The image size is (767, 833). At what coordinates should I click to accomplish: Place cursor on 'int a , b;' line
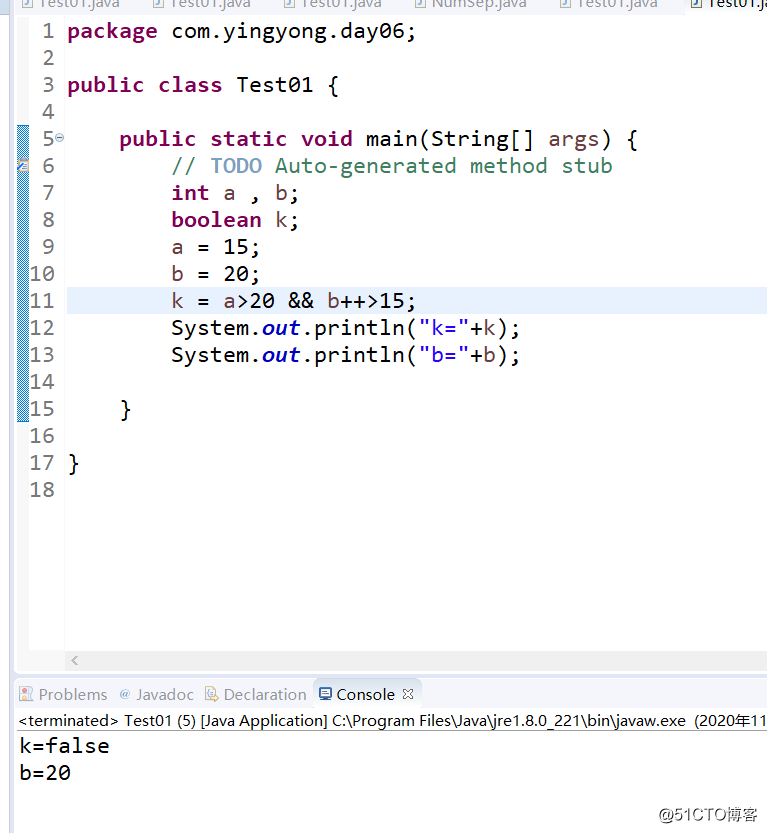click(x=235, y=193)
